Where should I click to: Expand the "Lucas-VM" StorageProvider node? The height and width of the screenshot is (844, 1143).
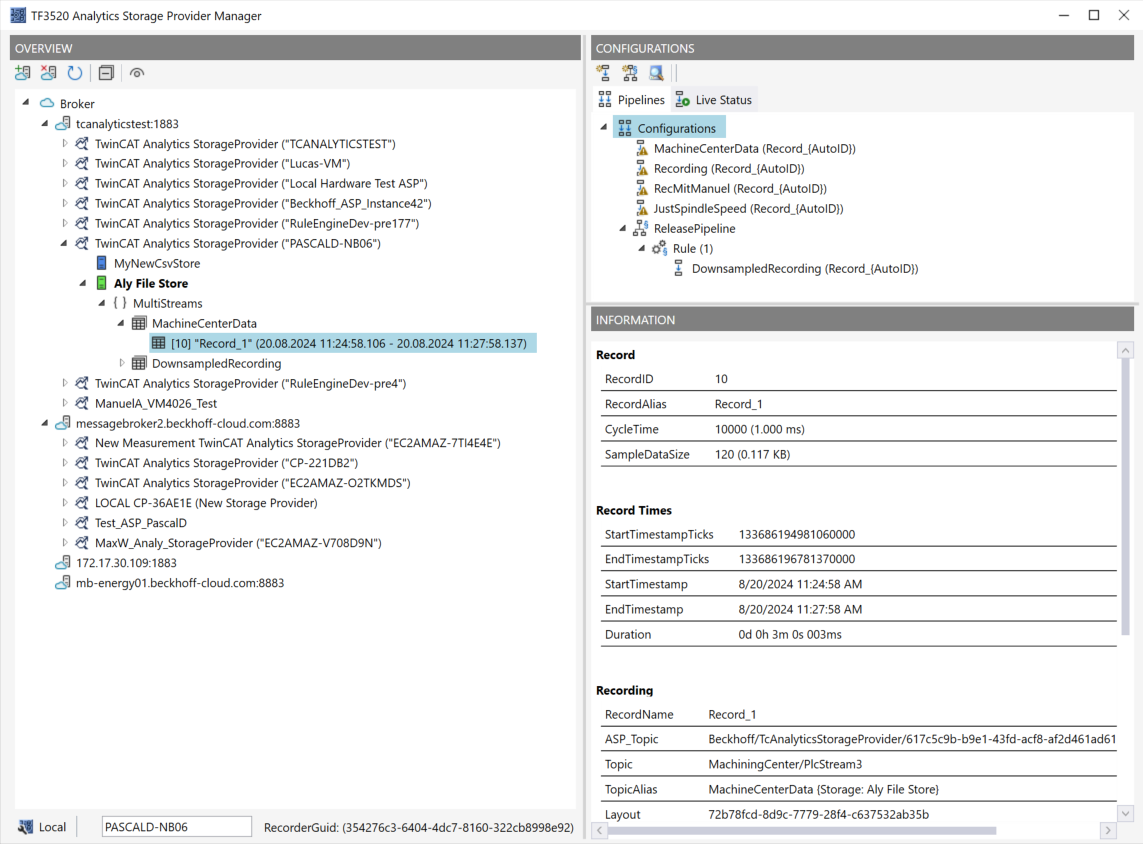(65, 163)
